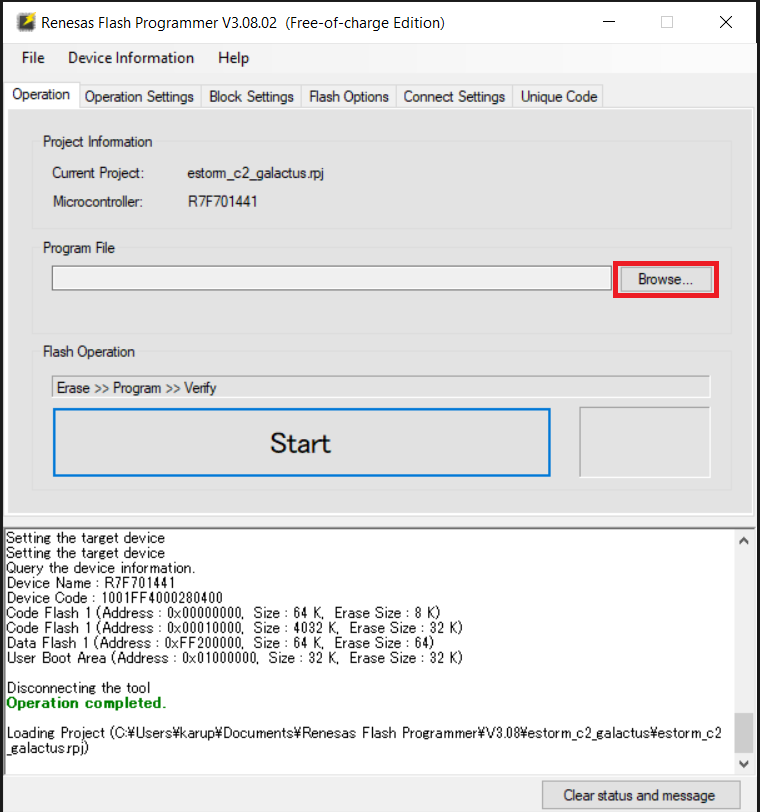
Task: Open the Help menu
Action: (x=233, y=58)
